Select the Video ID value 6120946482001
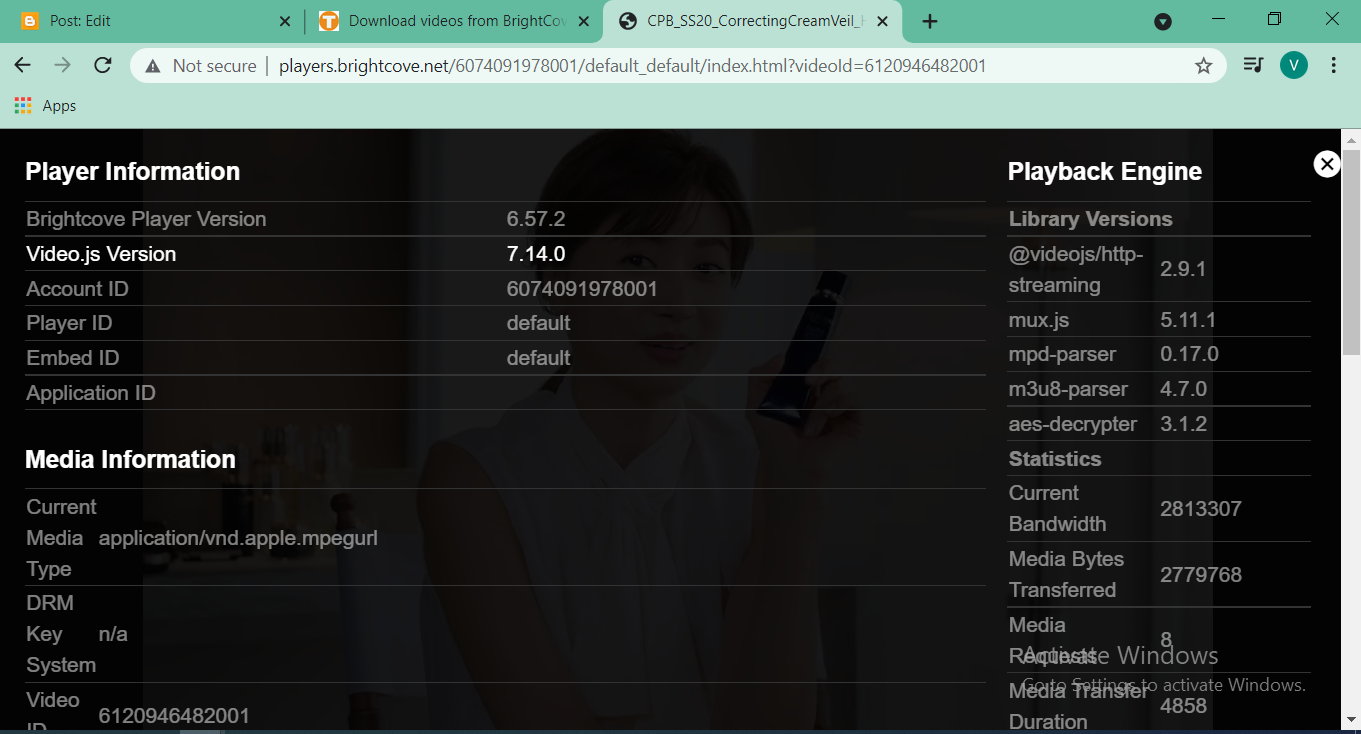This screenshot has width=1361, height=734. pos(174,716)
